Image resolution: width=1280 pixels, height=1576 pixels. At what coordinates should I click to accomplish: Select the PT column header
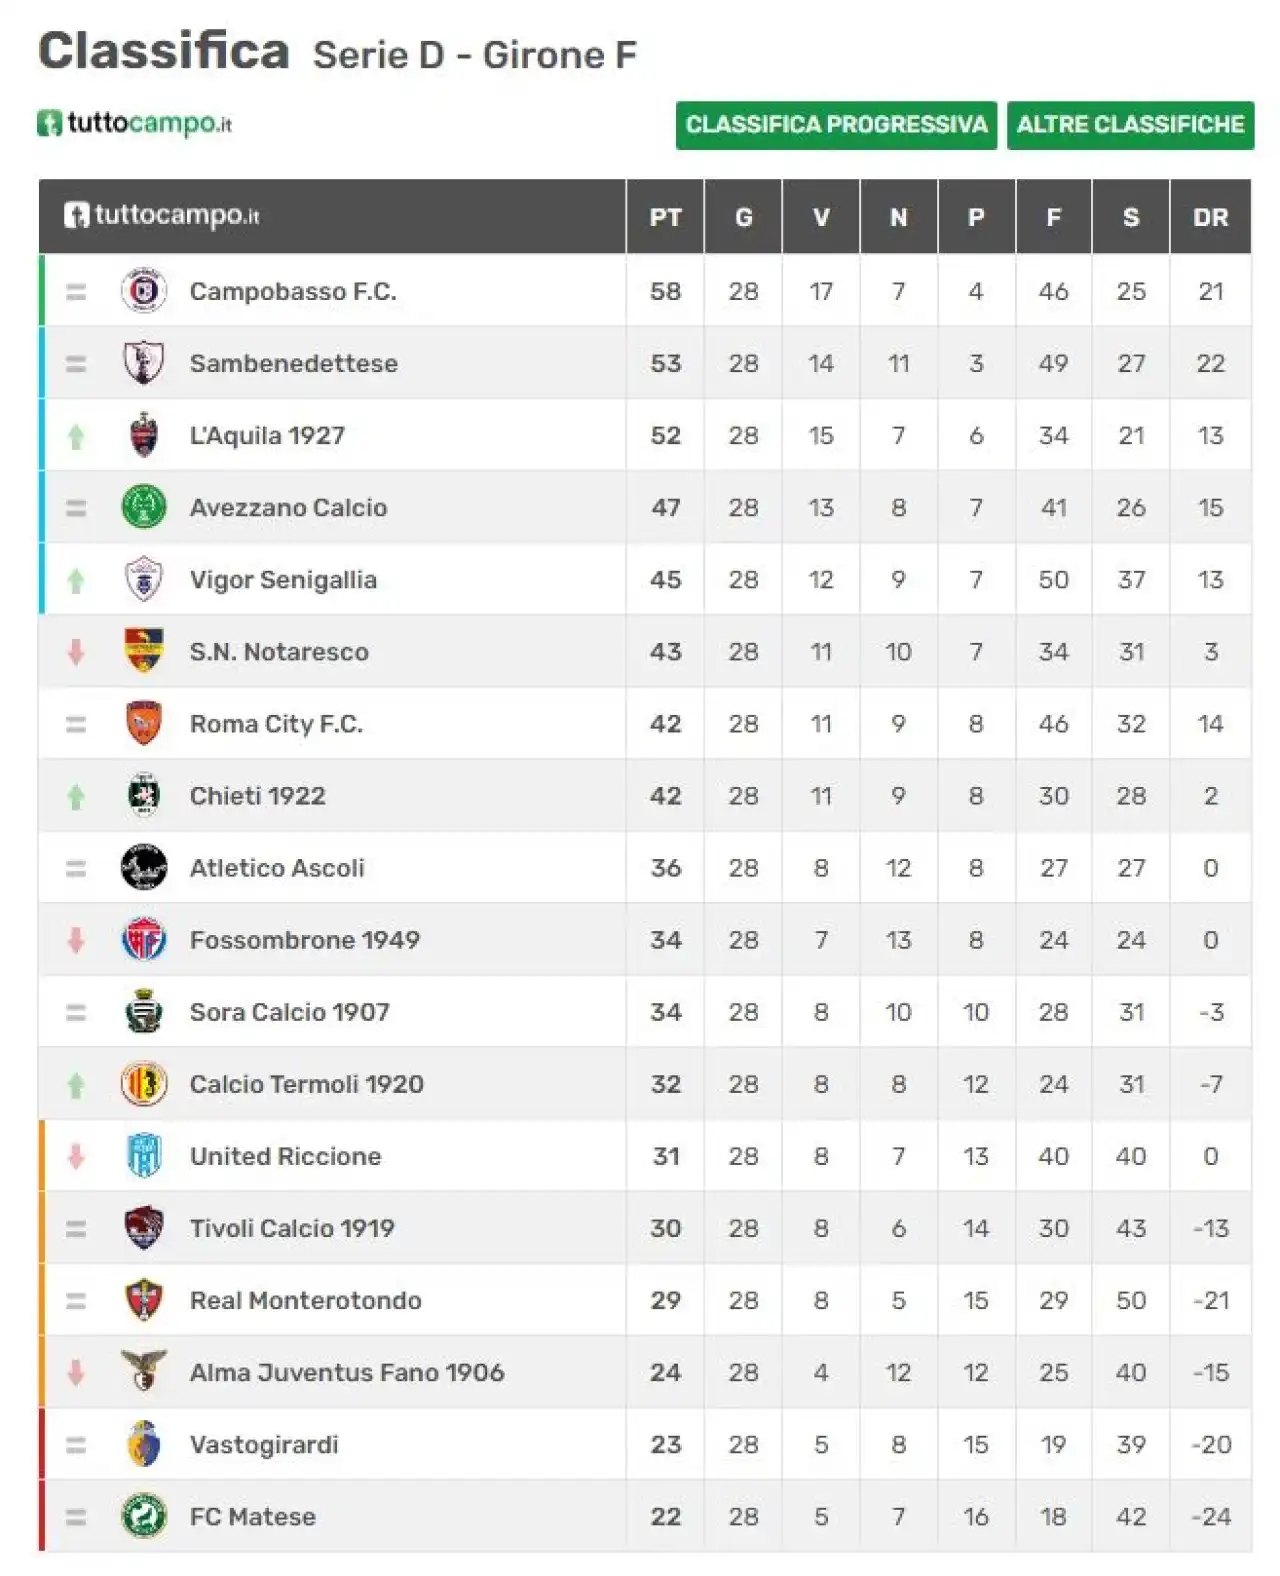pos(665,217)
